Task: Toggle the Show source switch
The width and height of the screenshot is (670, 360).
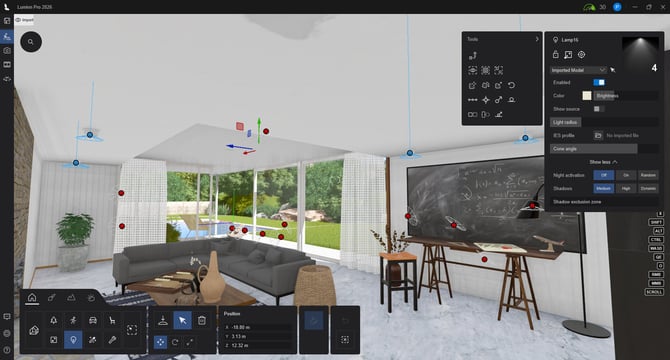Action: coord(599,109)
